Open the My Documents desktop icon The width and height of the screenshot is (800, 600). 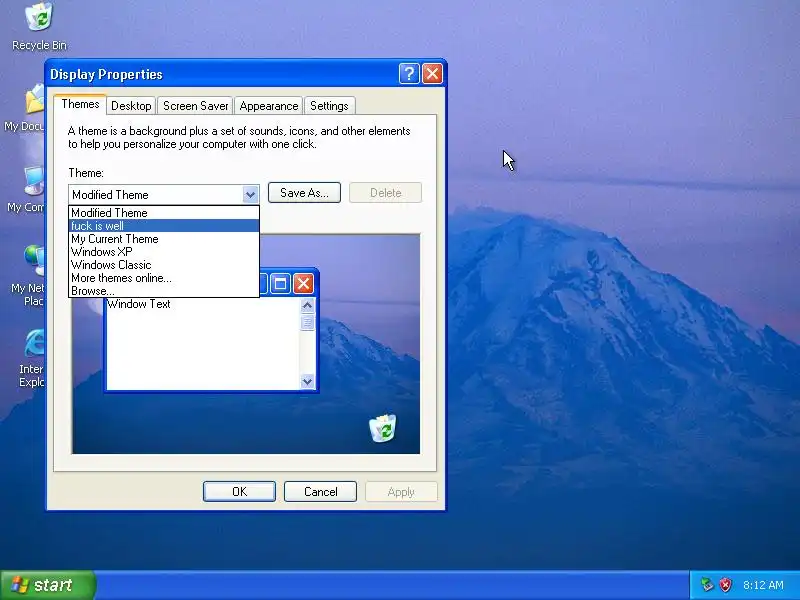click(26, 108)
